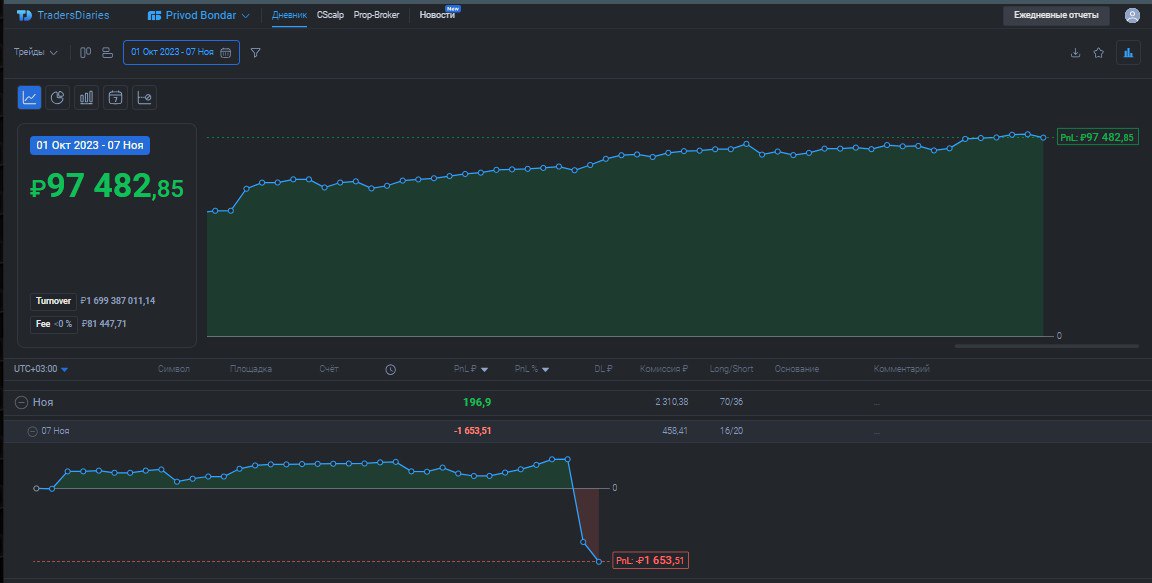This screenshot has width=1152, height=583.
Task: Open the date range 01 Окт 2023 - 07 Ноя picker
Action: [x=181, y=52]
